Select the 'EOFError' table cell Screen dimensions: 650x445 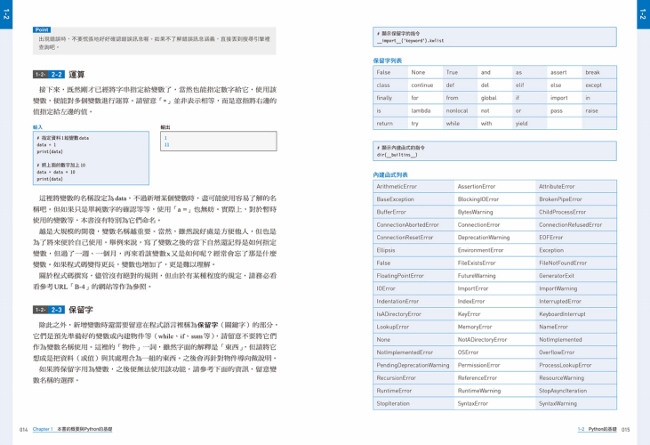[576, 238]
